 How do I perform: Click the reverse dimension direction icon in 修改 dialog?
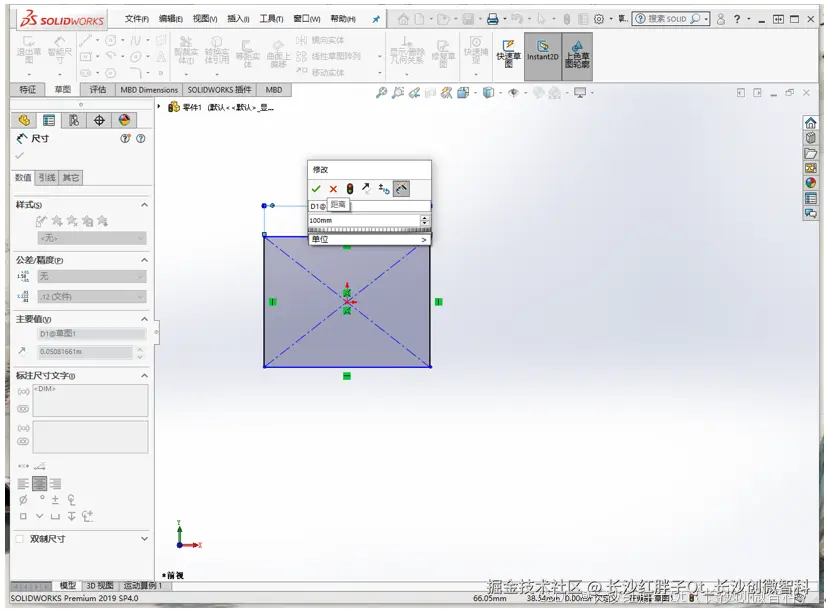click(366, 189)
